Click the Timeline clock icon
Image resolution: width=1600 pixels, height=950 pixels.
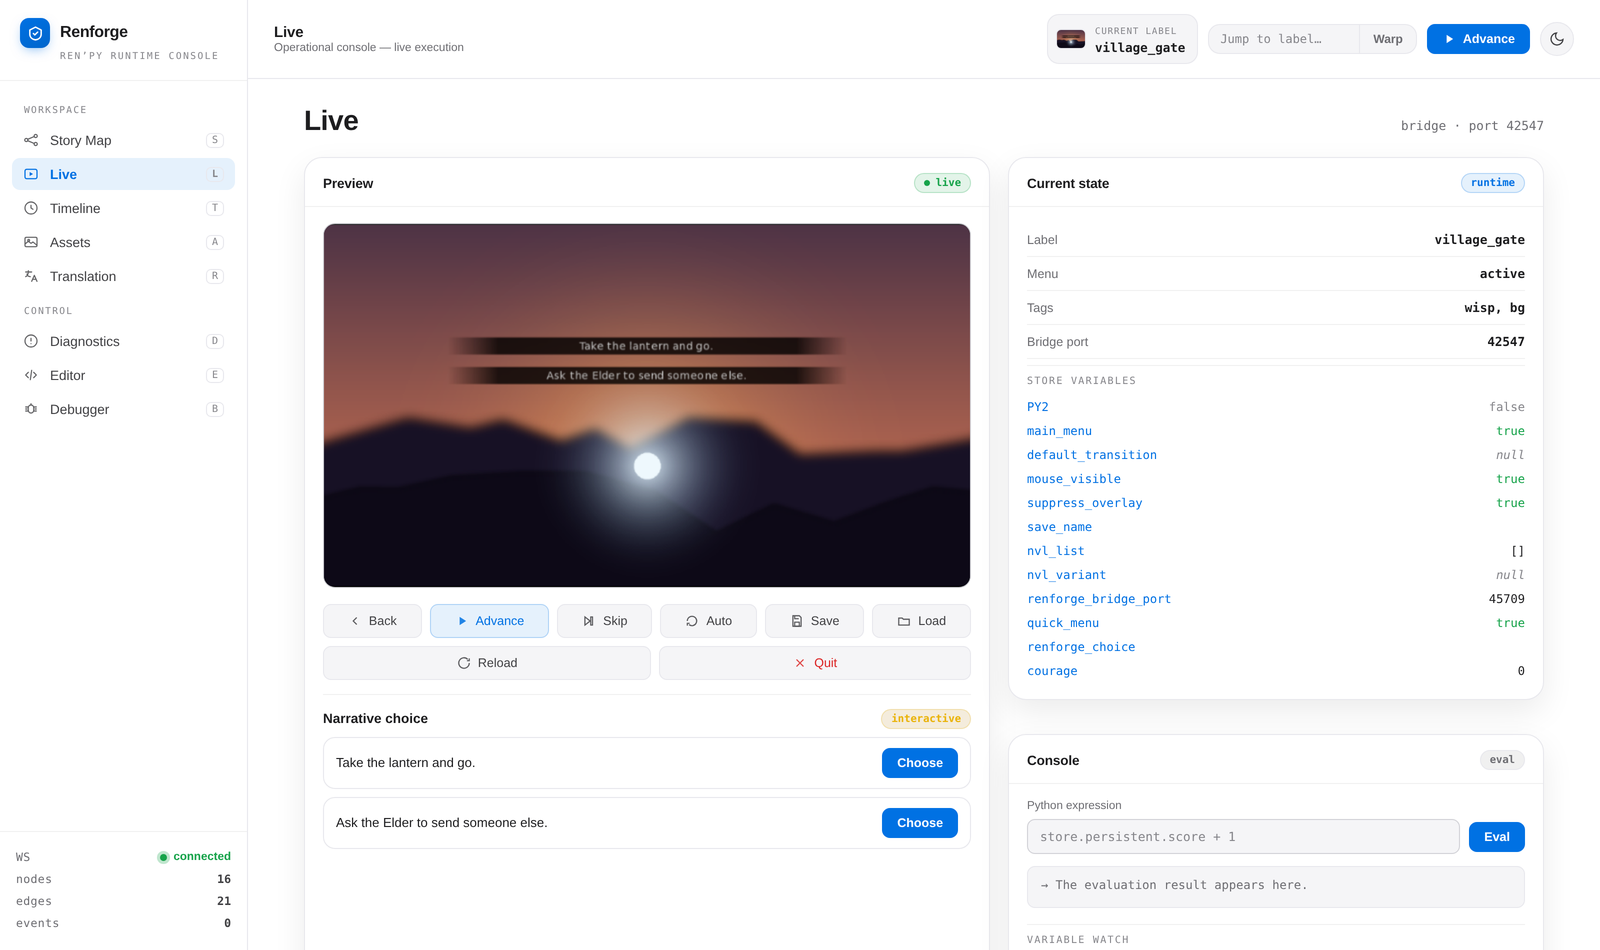tap(31, 208)
